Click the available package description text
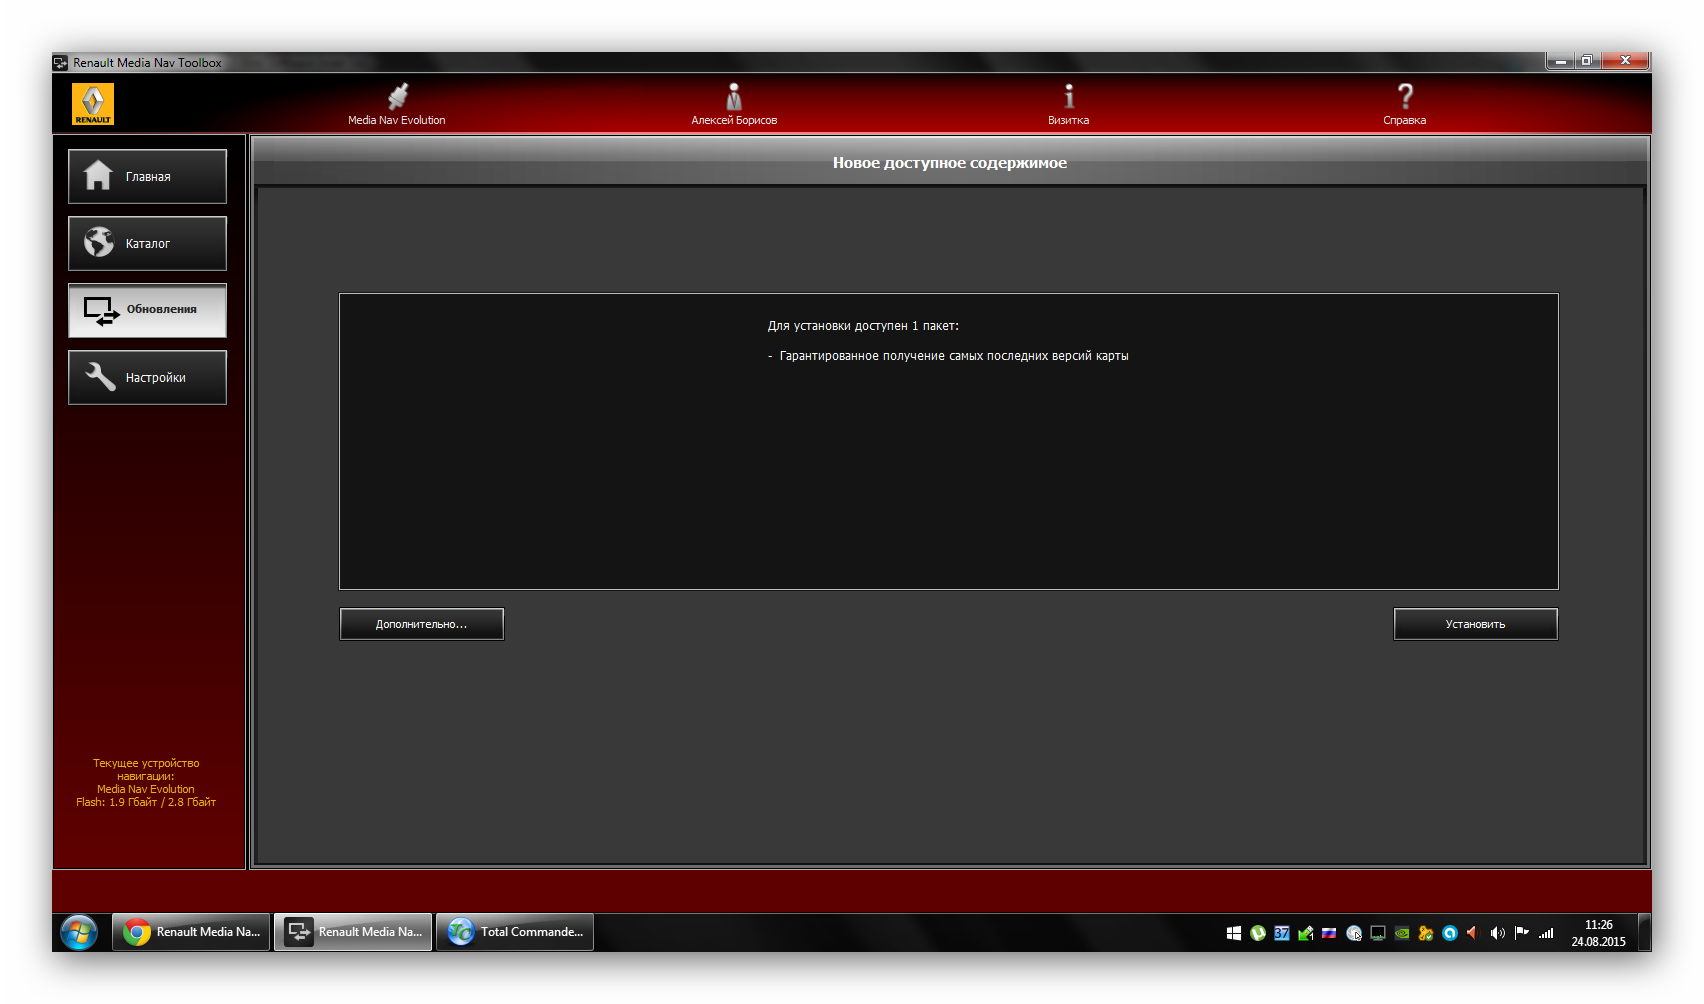The height and width of the screenshot is (1004, 1704). click(953, 356)
